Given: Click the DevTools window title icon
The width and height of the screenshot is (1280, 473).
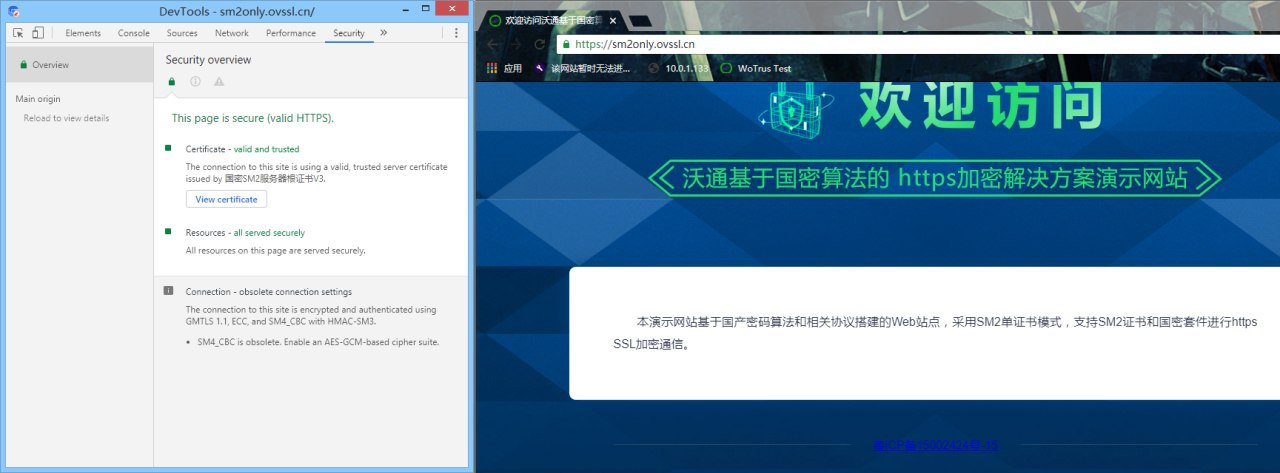Looking at the screenshot, I should coord(13,10).
